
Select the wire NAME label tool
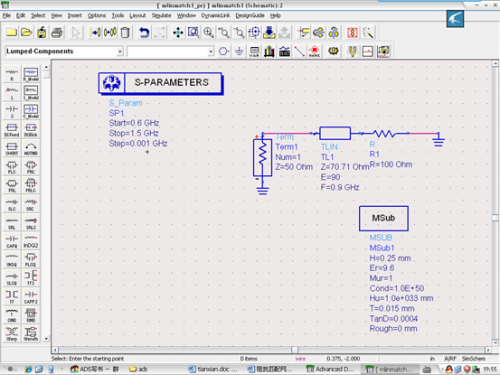[314, 51]
